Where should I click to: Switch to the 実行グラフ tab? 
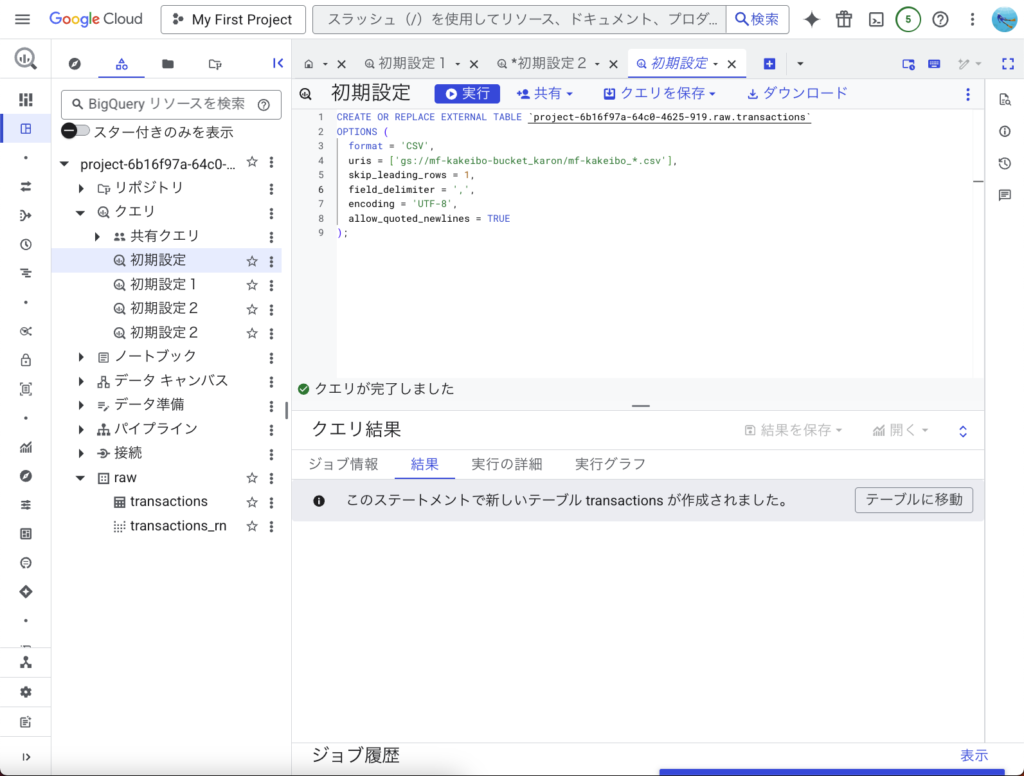(610, 464)
